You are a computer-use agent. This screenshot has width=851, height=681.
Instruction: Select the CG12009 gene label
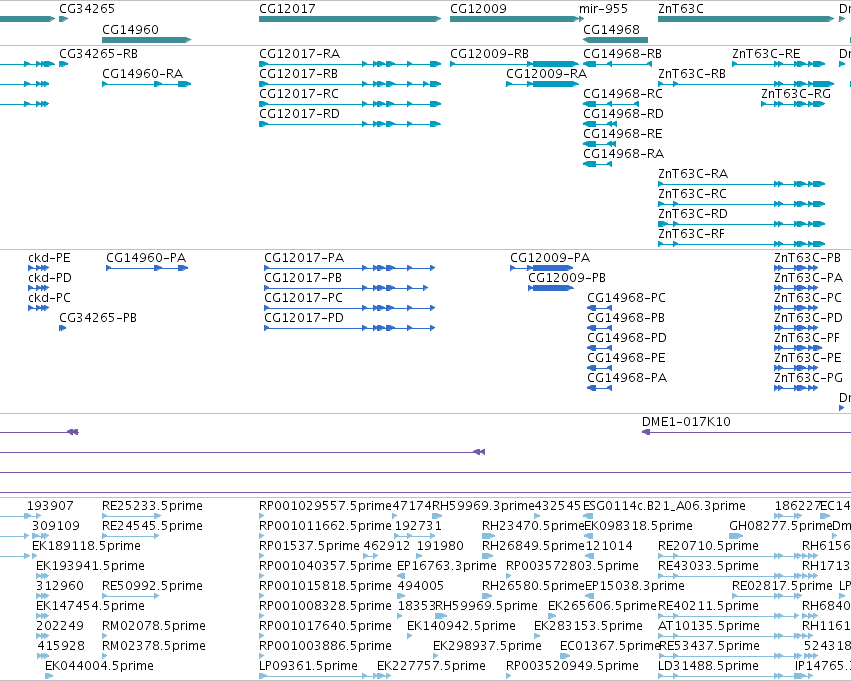pyautogui.click(x=478, y=9)
